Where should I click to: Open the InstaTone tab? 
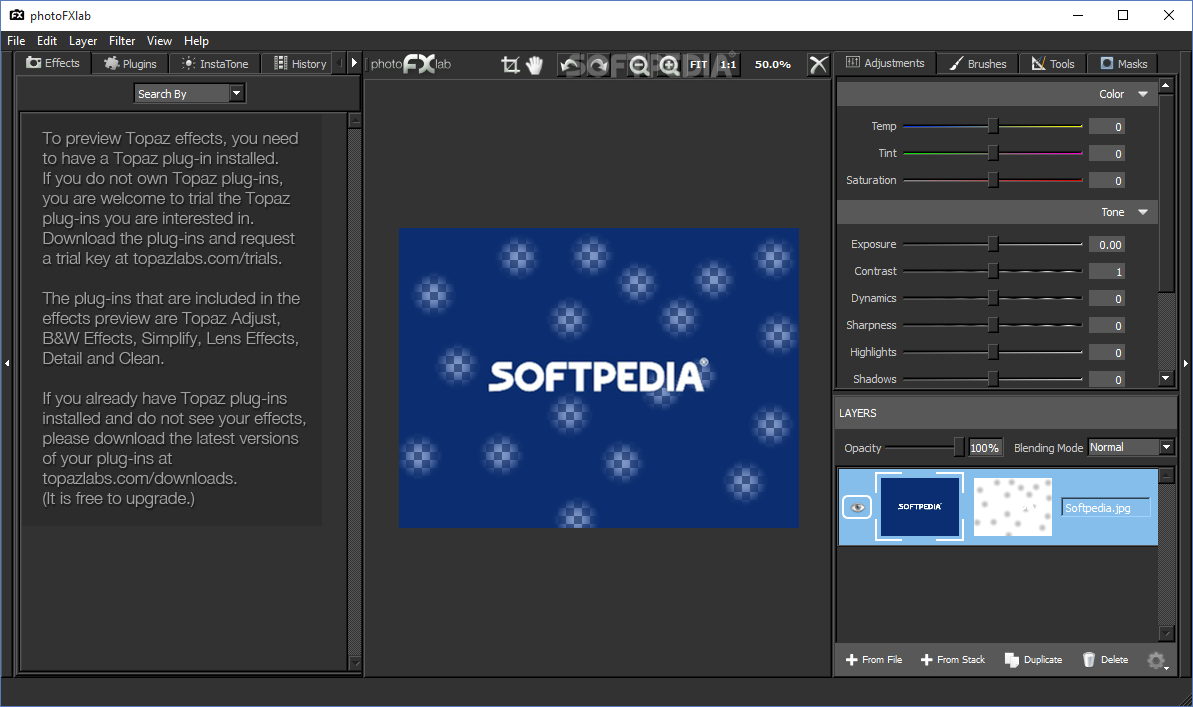pos(215,64)
